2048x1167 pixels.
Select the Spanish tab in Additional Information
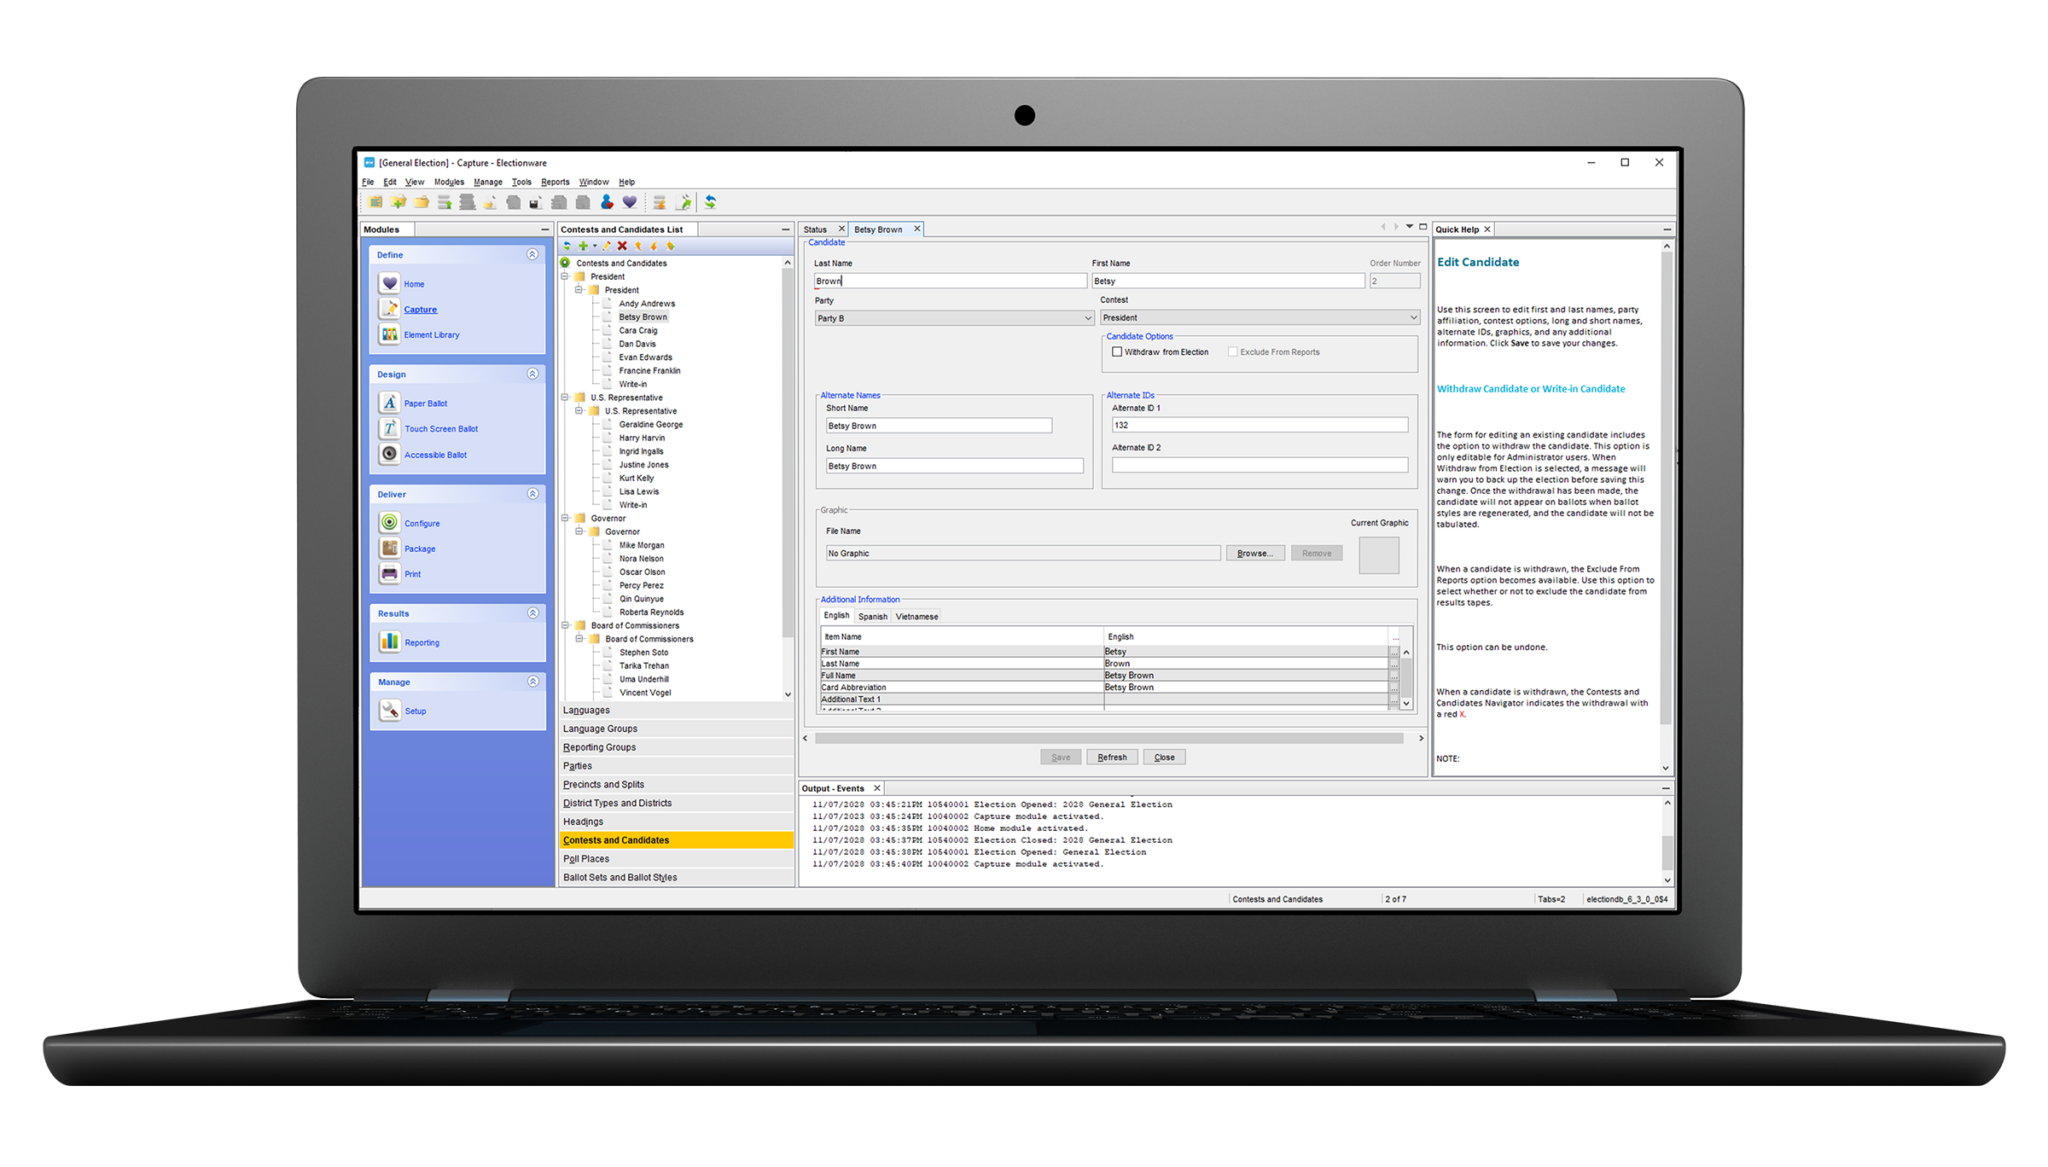[872, 616]
